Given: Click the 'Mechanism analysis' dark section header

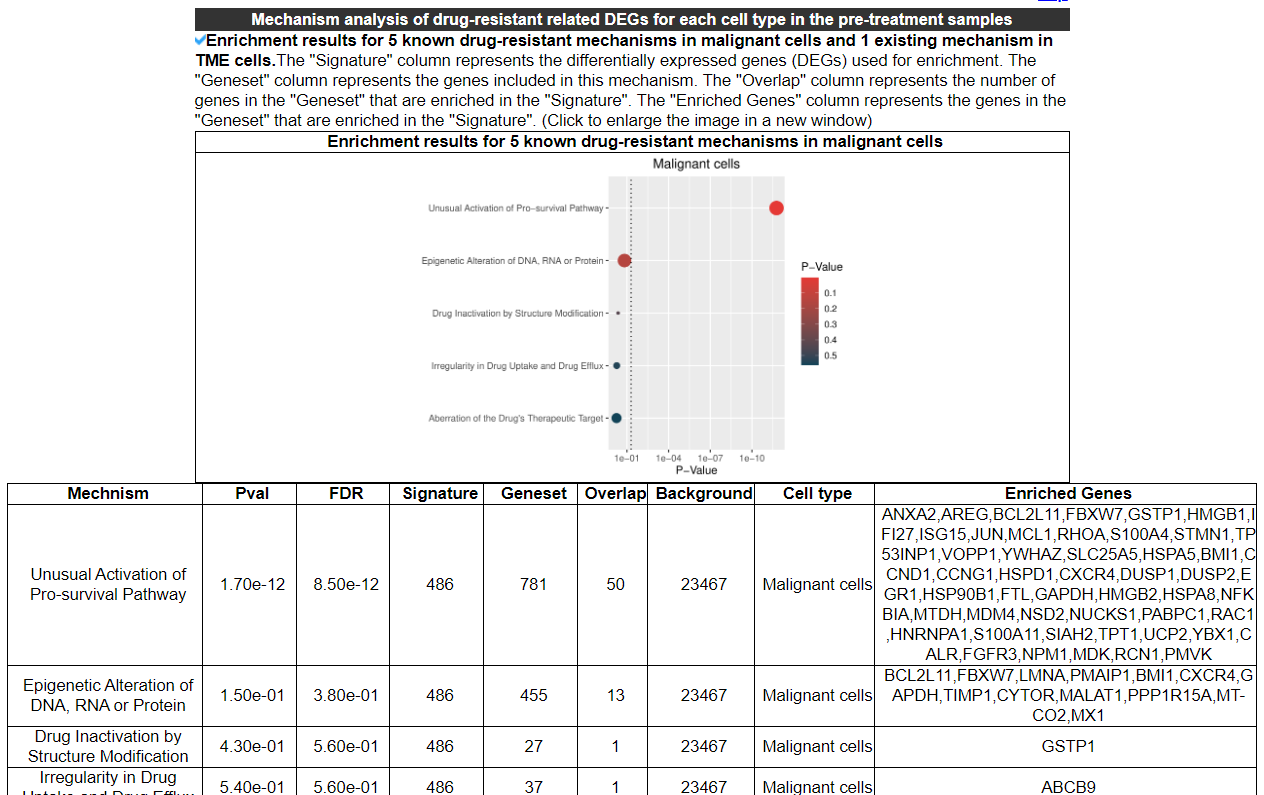Looking at the screenshot, I should [632, 19].
